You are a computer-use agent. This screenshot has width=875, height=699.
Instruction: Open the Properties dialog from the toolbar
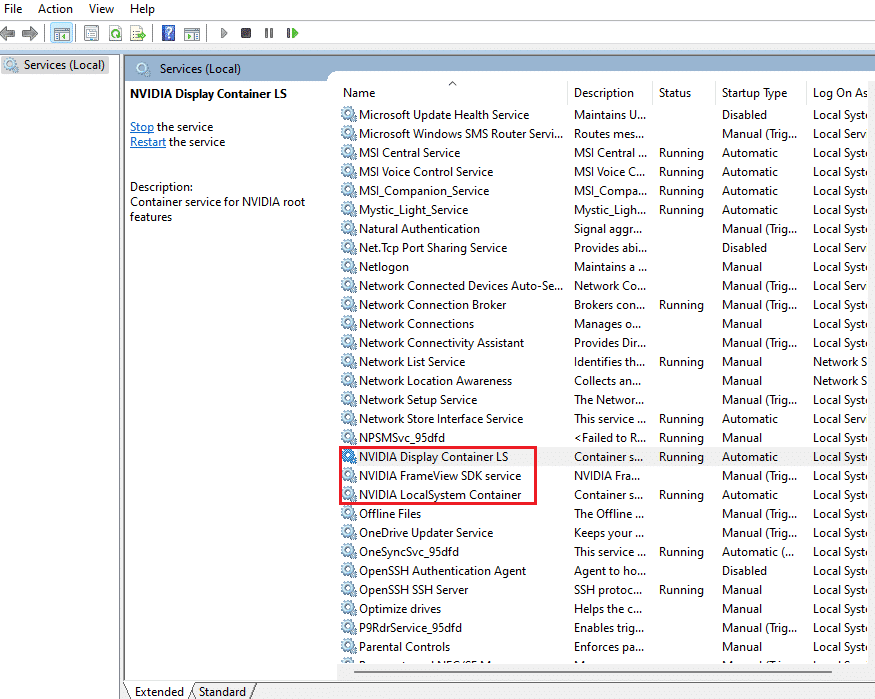point(91,33)
